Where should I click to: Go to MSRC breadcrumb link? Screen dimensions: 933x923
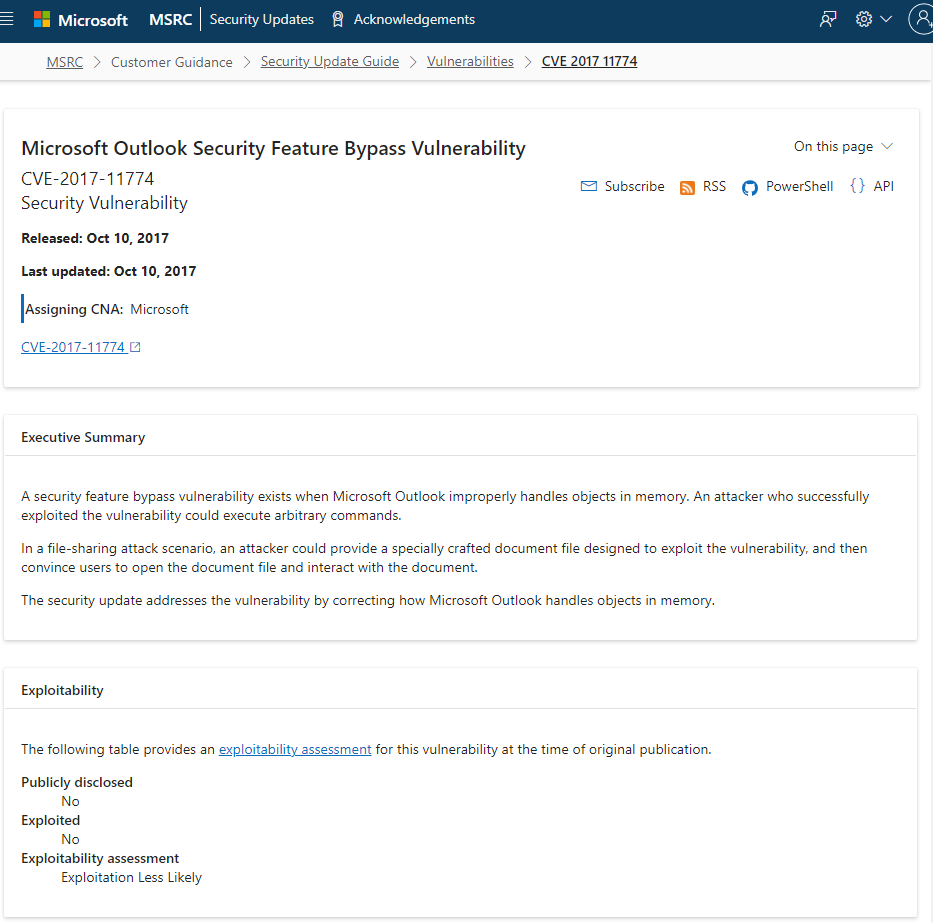pyautogui.click(x=65, y=62)
